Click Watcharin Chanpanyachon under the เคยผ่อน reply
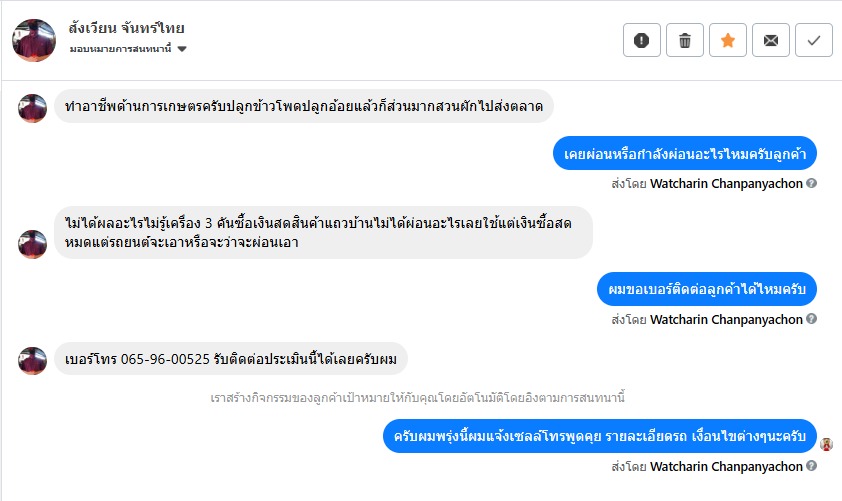842x501 pixels. (x=726, y=184)
